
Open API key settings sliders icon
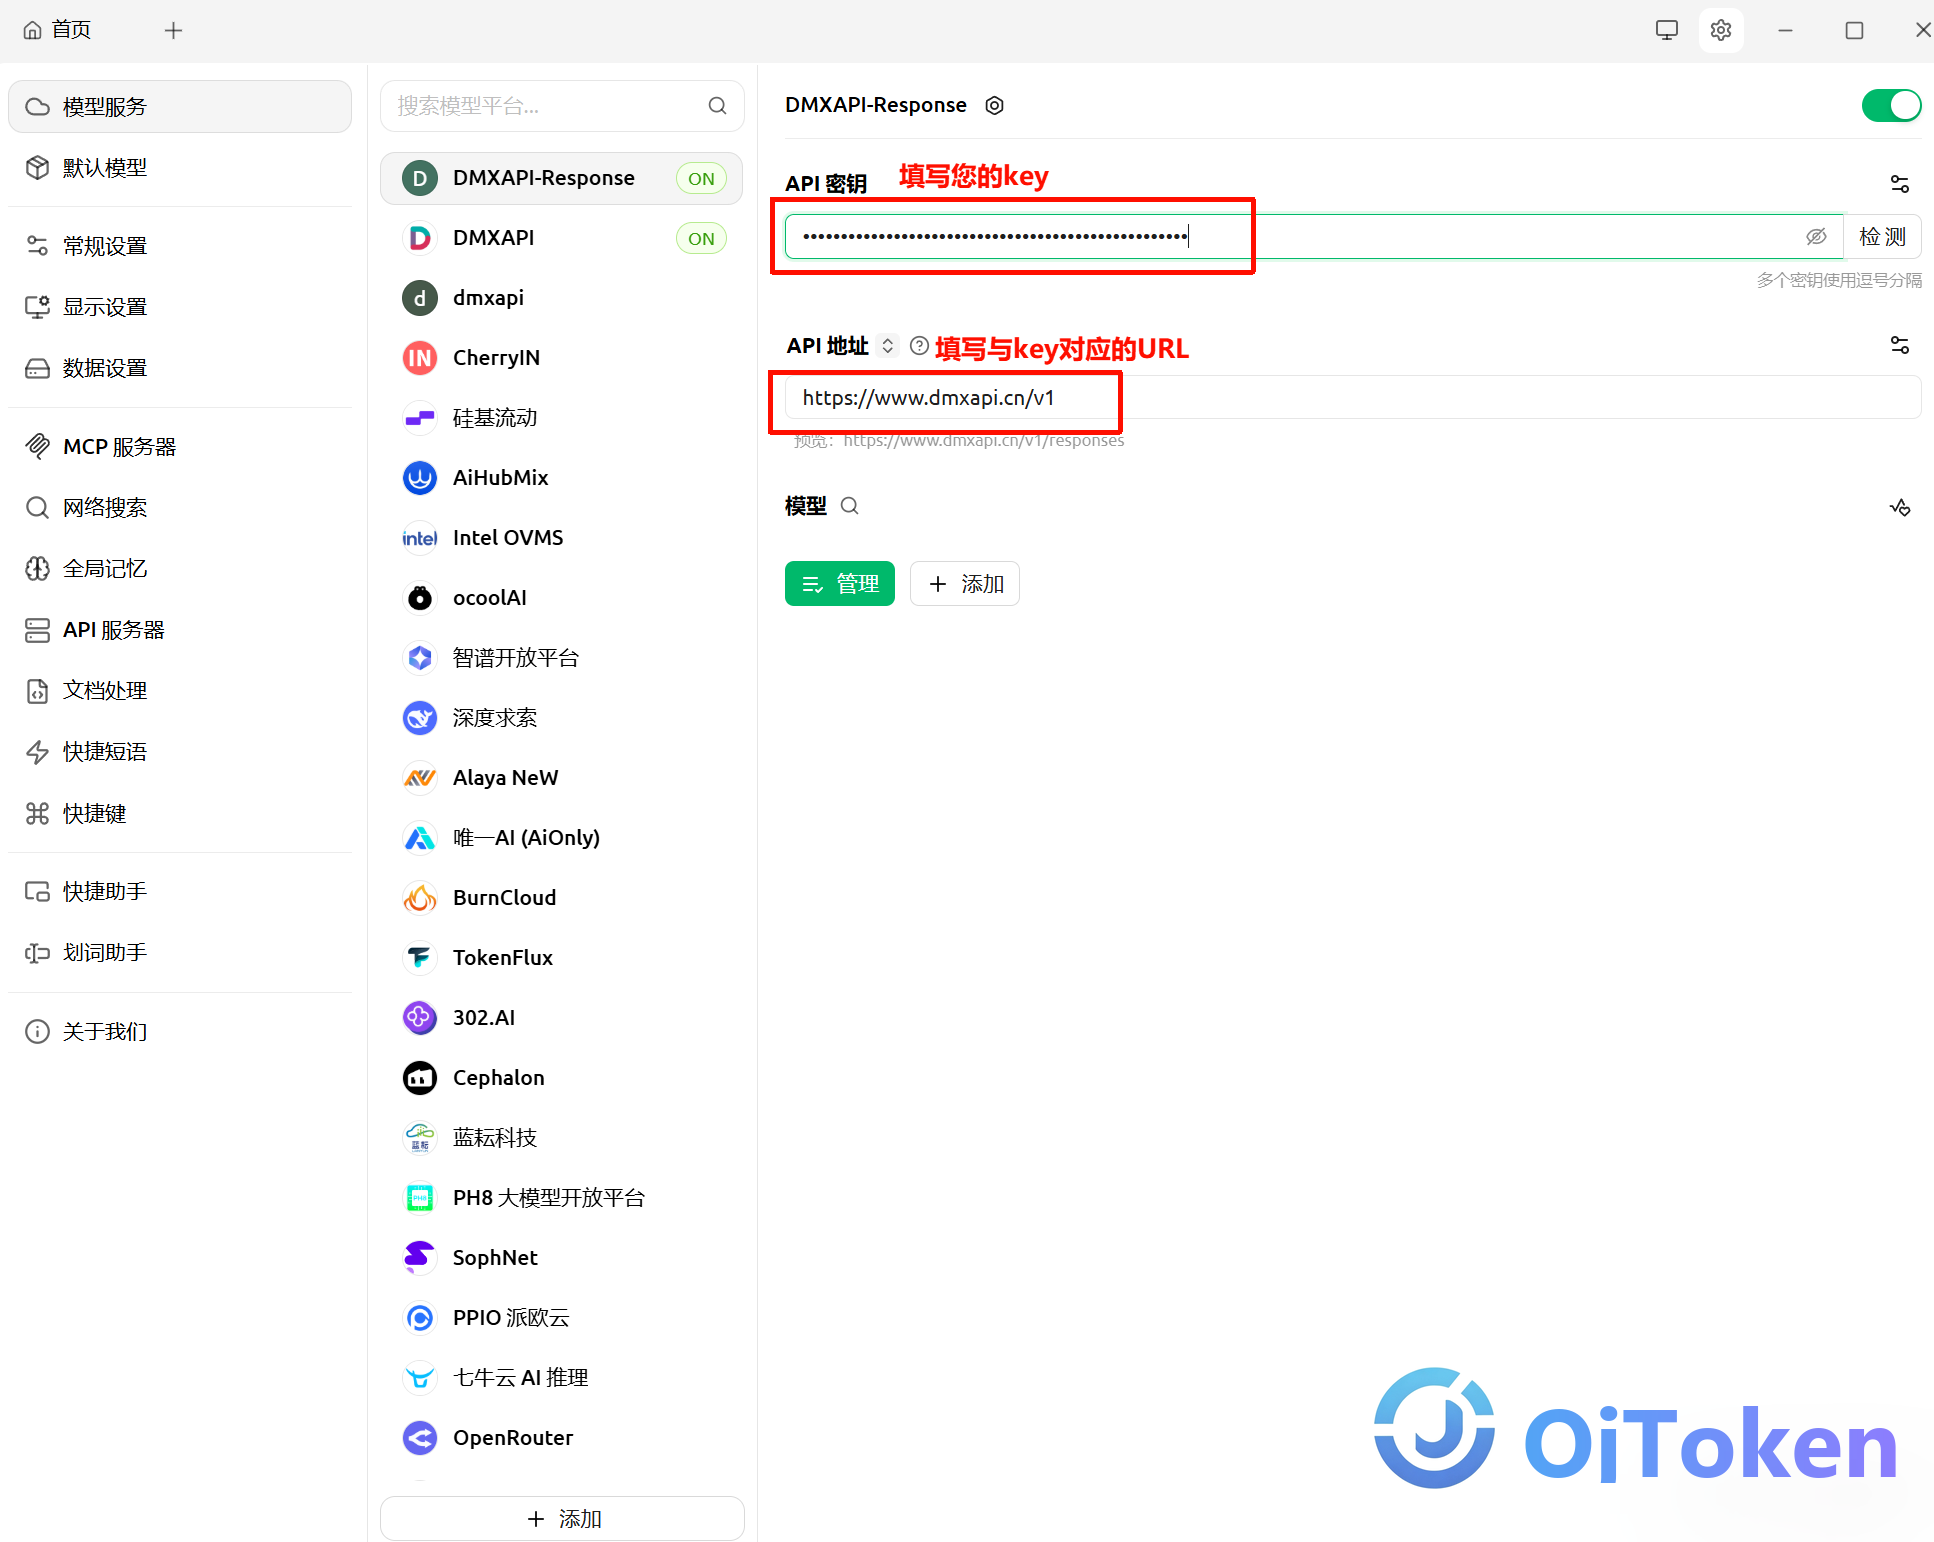(1900, 184)
